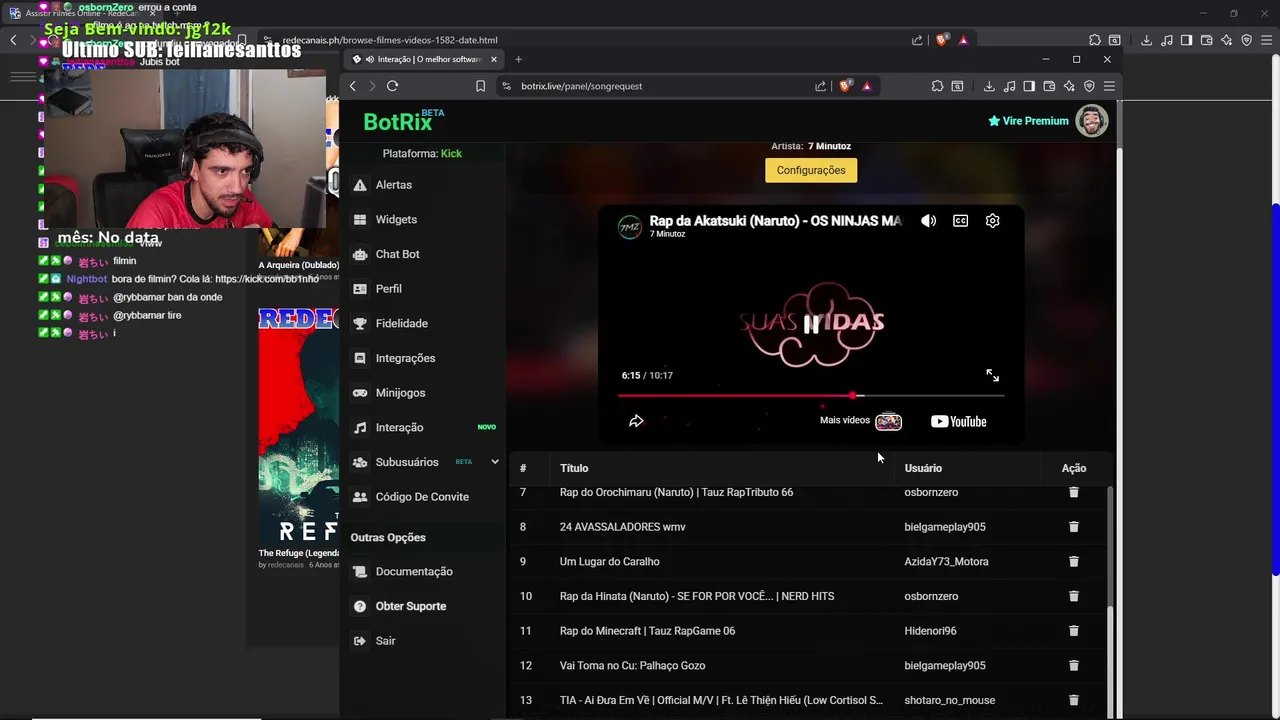Click Obter Suporte link
The image size is (1280, 720).
tap(410, 607)
